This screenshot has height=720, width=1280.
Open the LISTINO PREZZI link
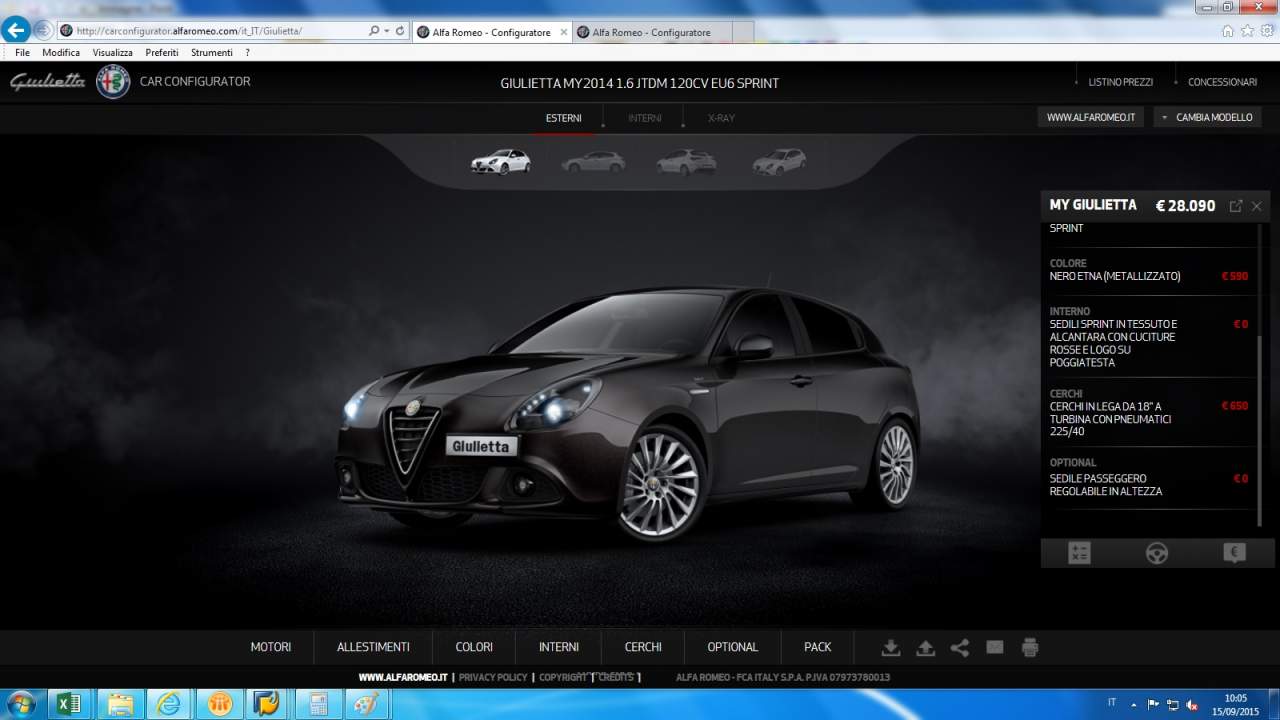point(1121,82)
